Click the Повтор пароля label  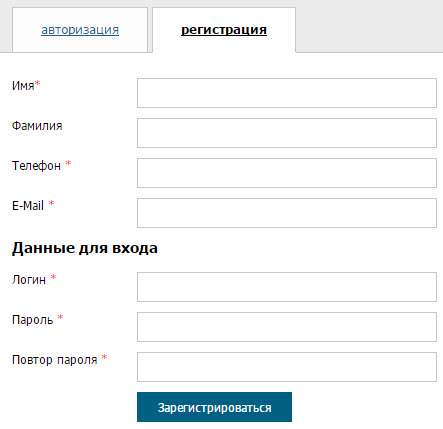[x=55, y=360]
